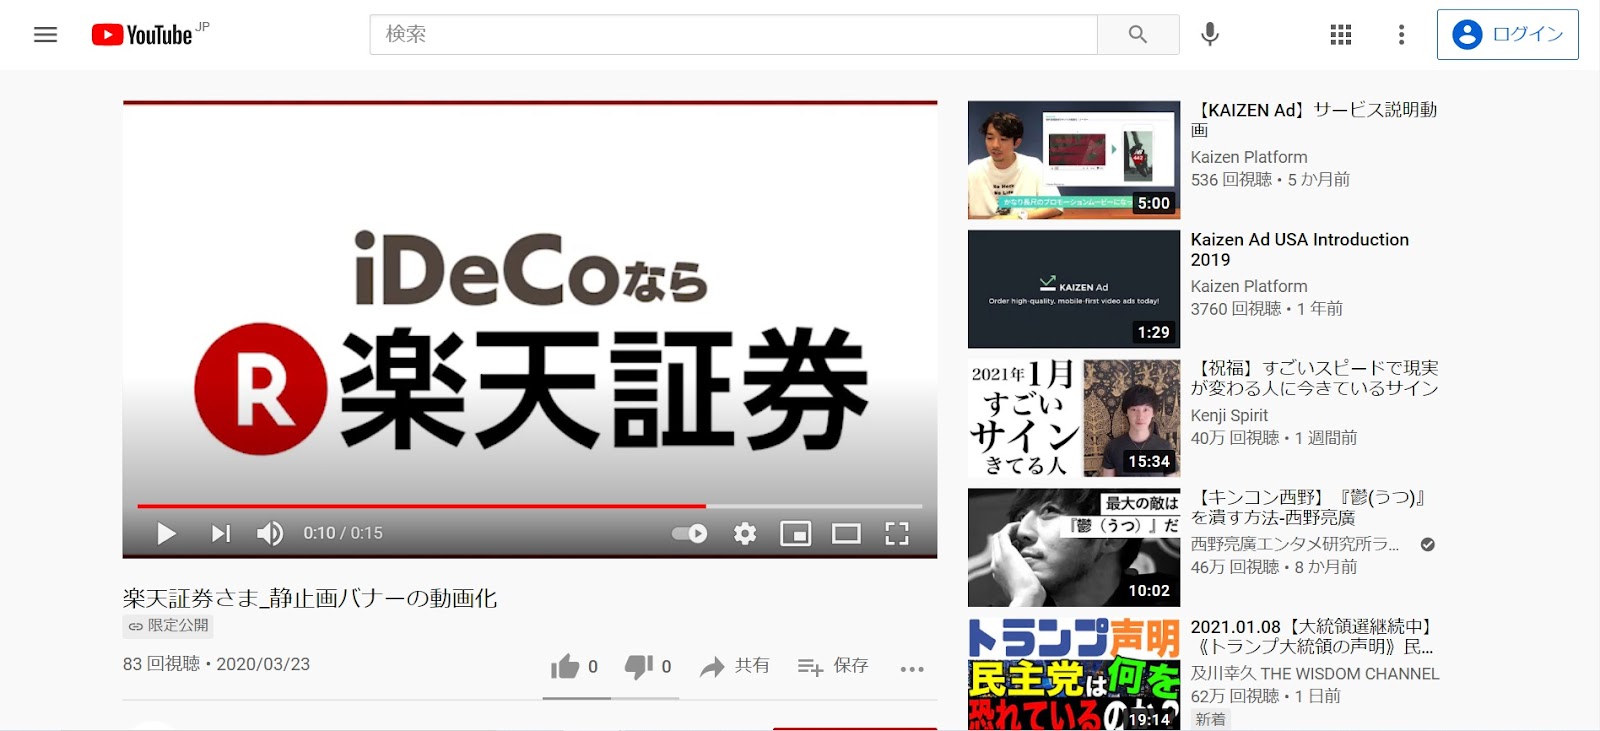The width and height of the screenshot is (1600, 731).
Task: Open title 【祝福】すごいスピードで現実が変わる人
Action: [x=1314, y=378]
